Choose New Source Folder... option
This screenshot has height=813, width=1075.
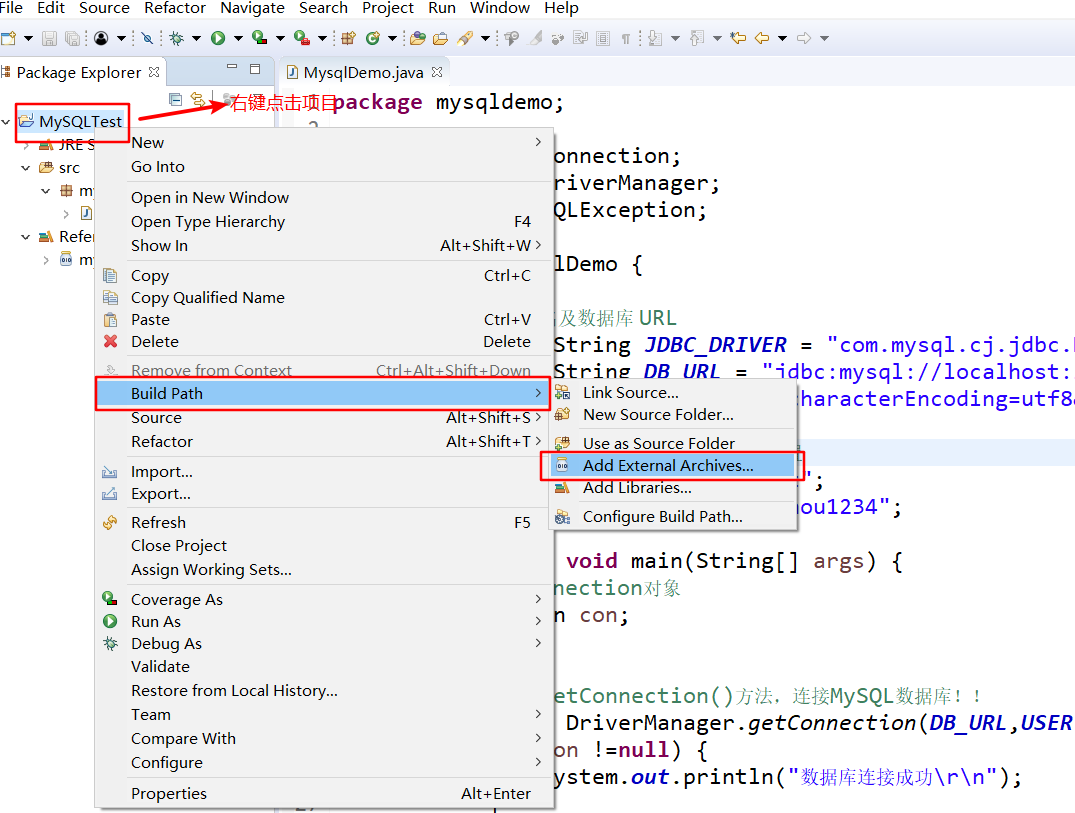[671, 415]
